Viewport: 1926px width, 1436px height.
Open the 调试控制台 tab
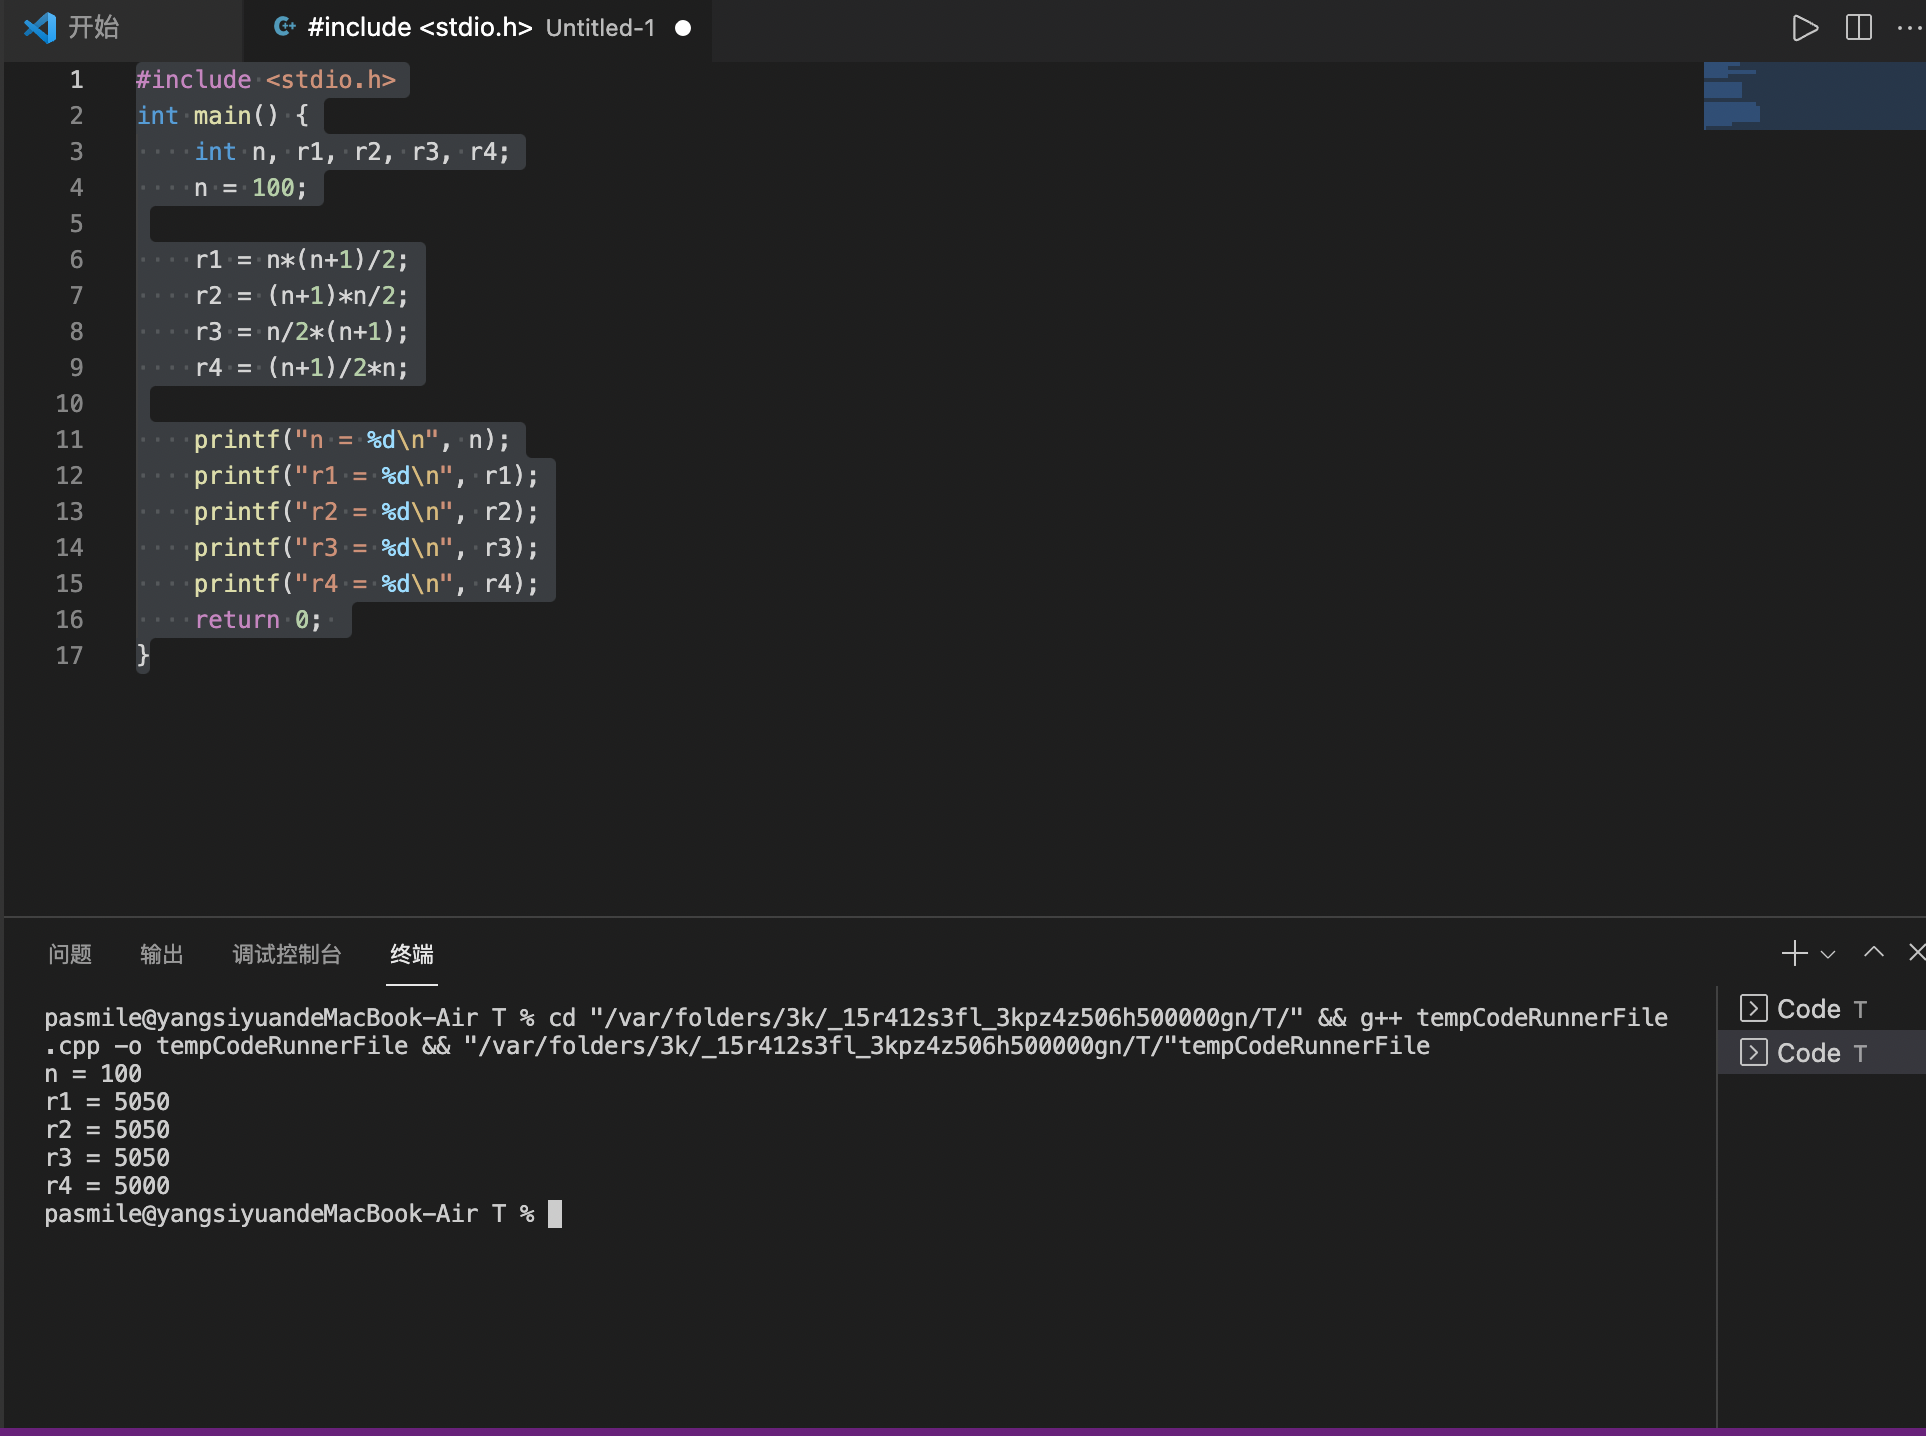(x=287, y=954)
